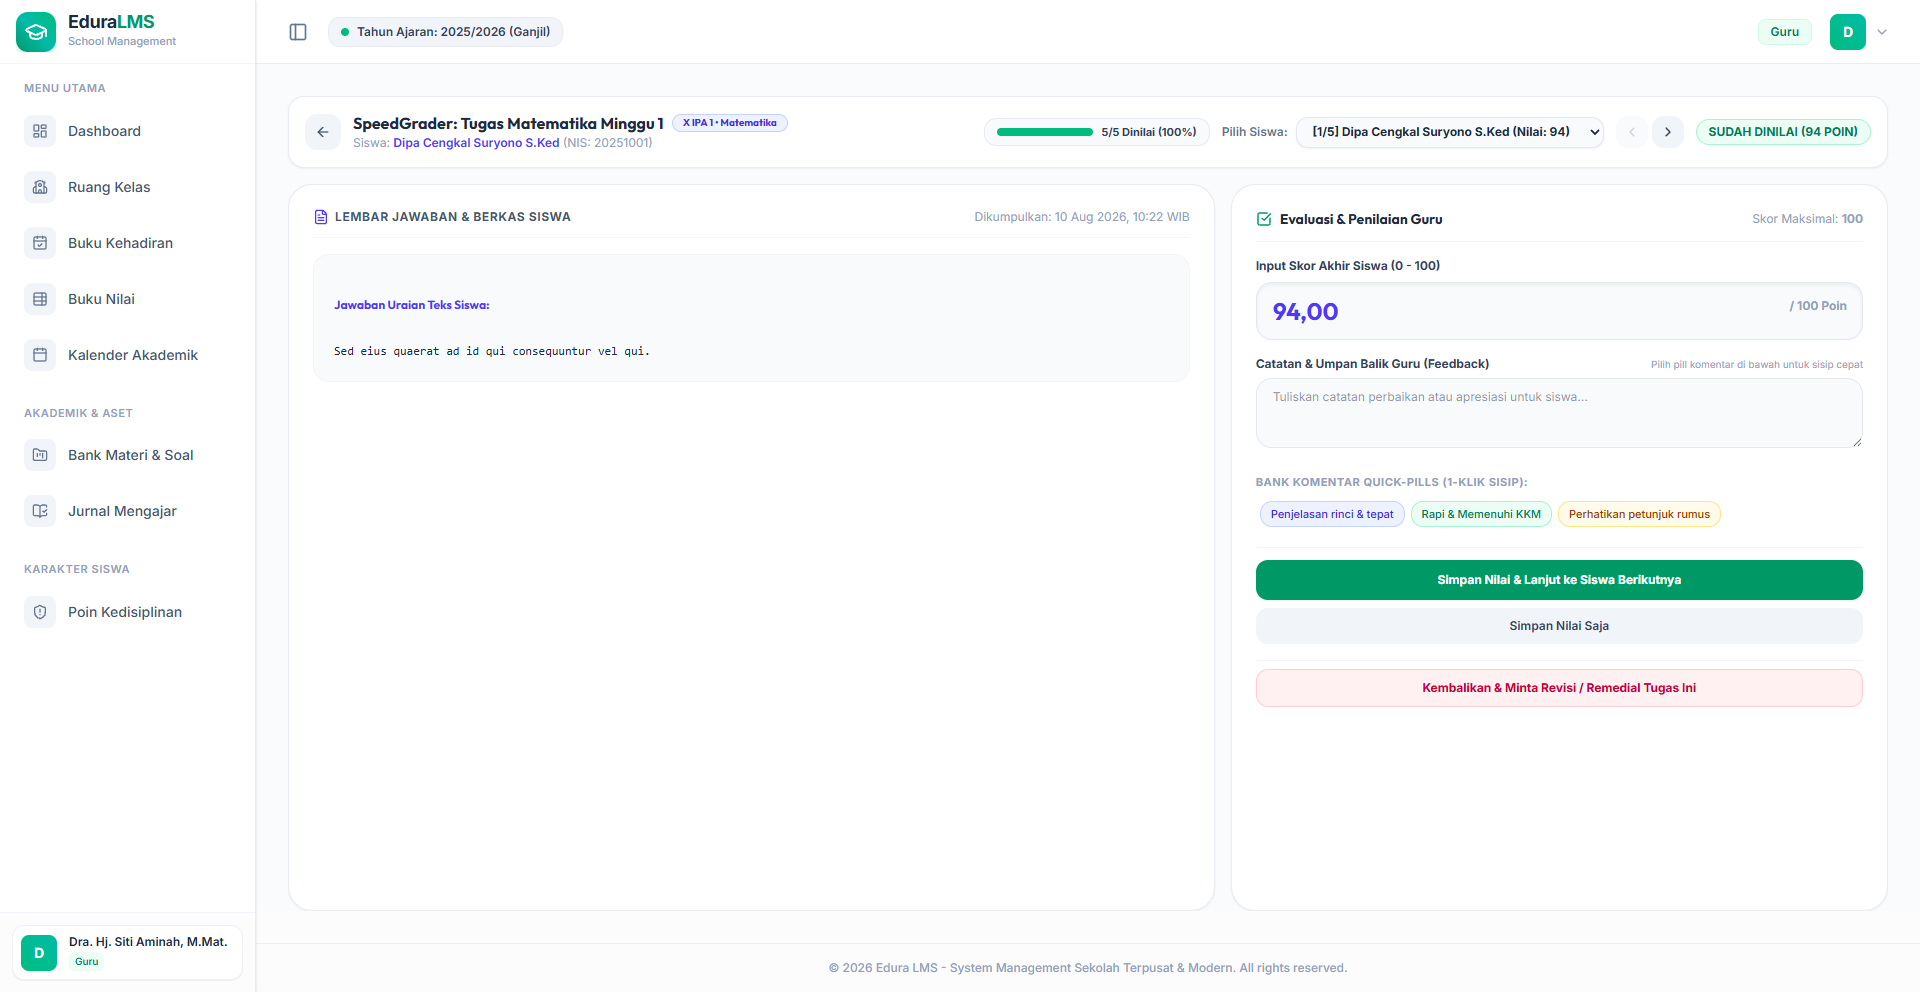Click the Dashboard grid icon
The image size is (1920, 992).
pyautogui.click(x=40, y=131)
